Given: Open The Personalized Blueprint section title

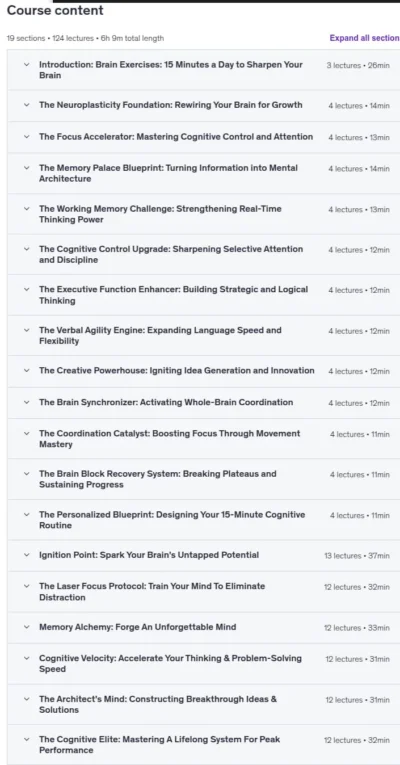Looking at the screenshot, I should point(172,520).
